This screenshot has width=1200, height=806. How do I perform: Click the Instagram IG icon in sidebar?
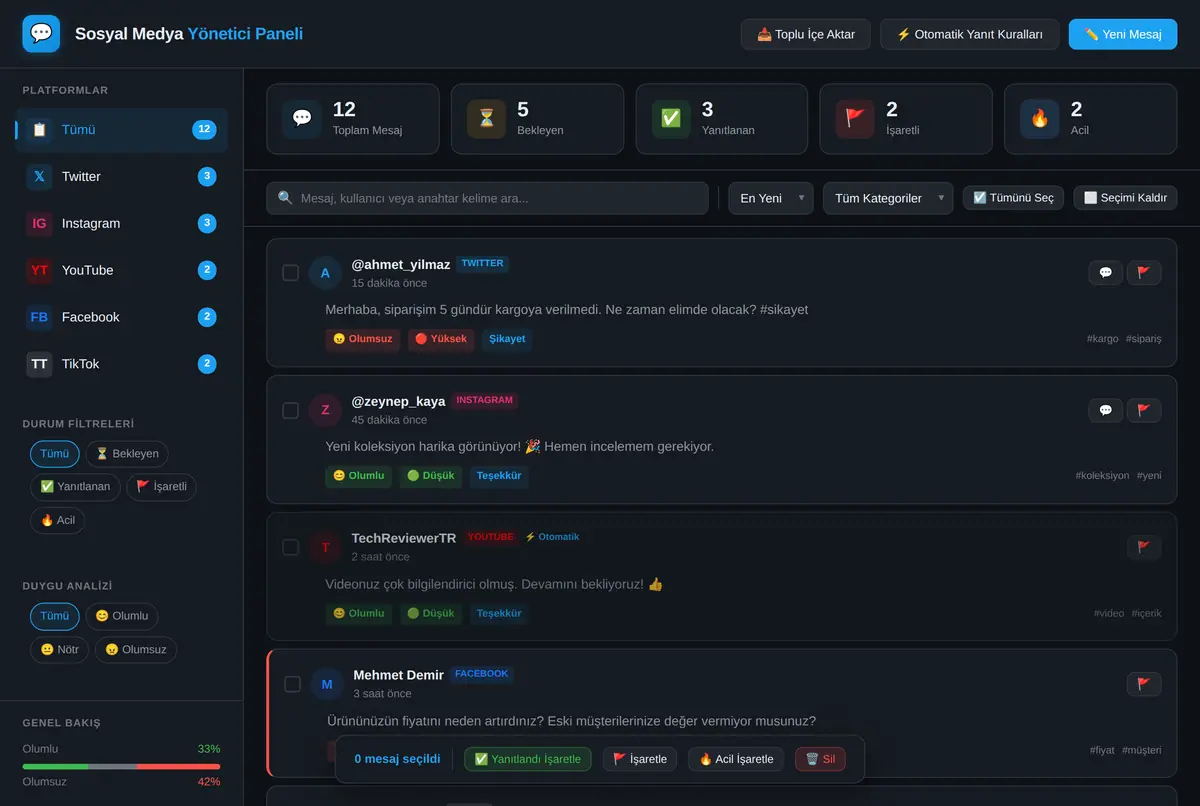39,224
